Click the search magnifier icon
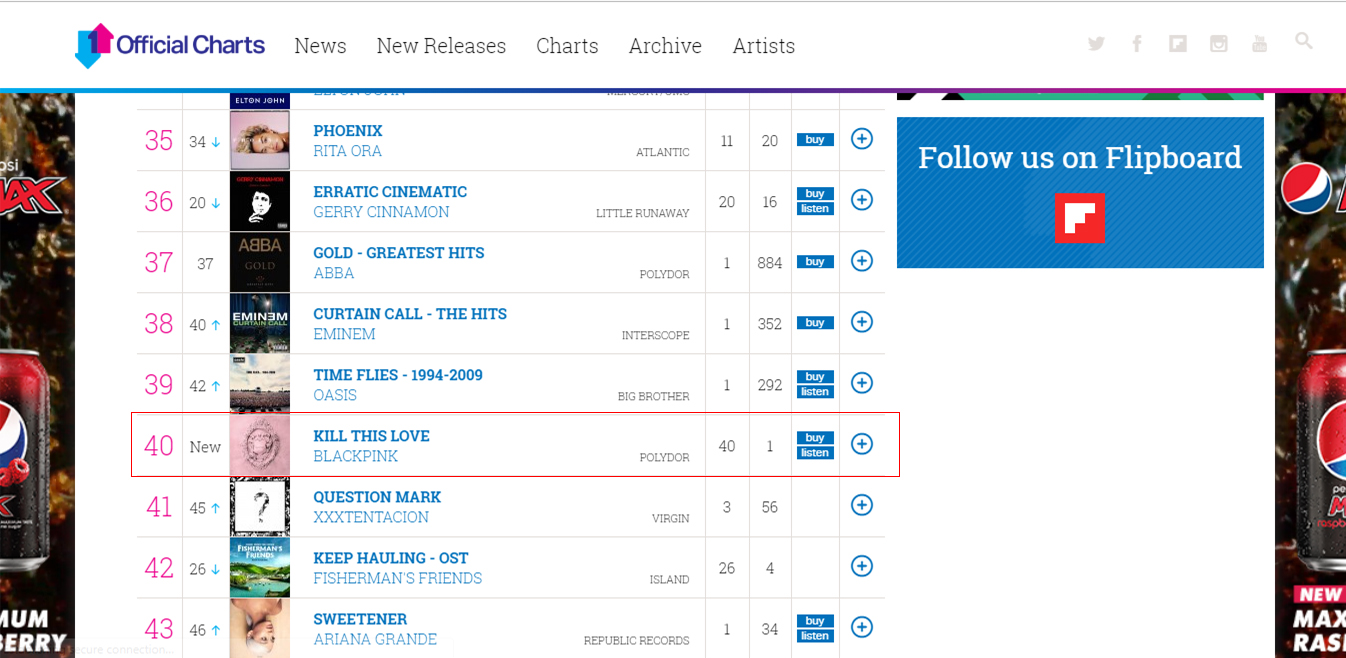Screen dimensions: 1346x658 click(x=1303, y=41)
